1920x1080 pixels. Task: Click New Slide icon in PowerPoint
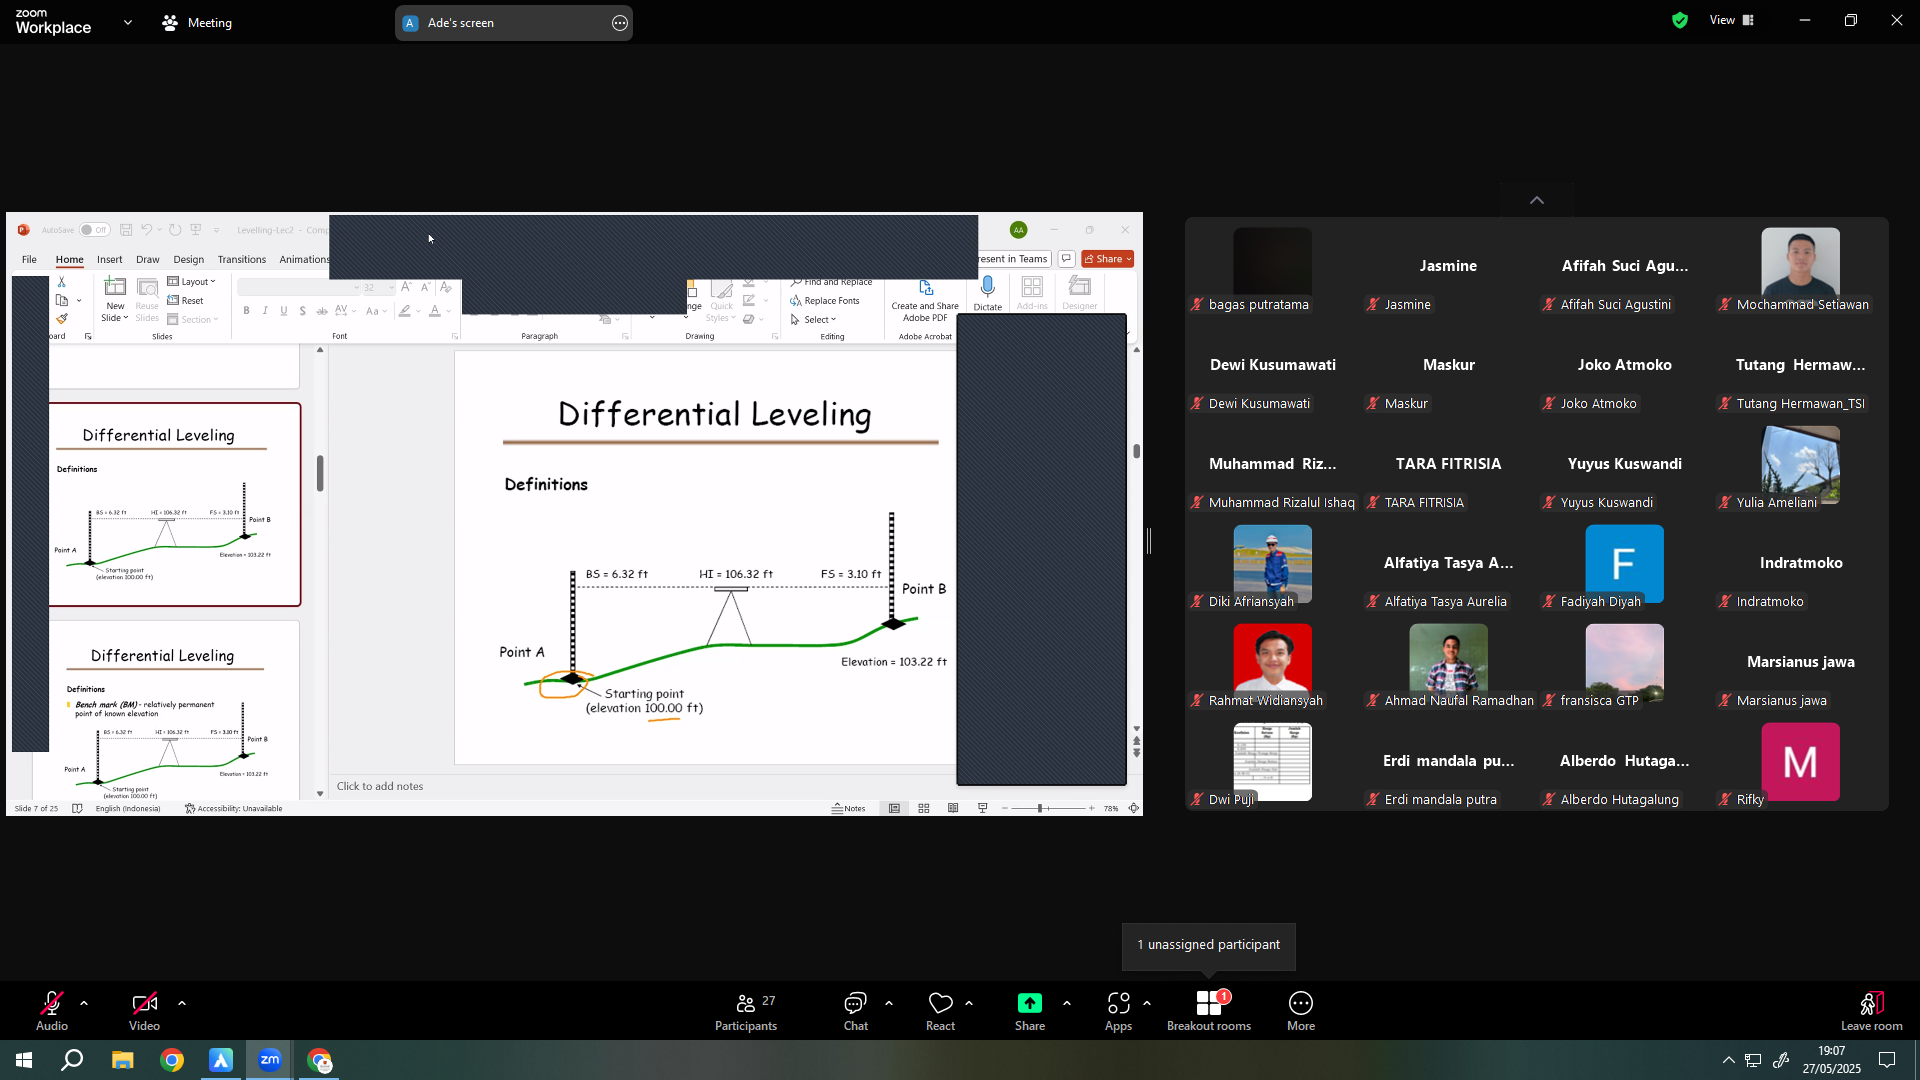coord(116,287)
